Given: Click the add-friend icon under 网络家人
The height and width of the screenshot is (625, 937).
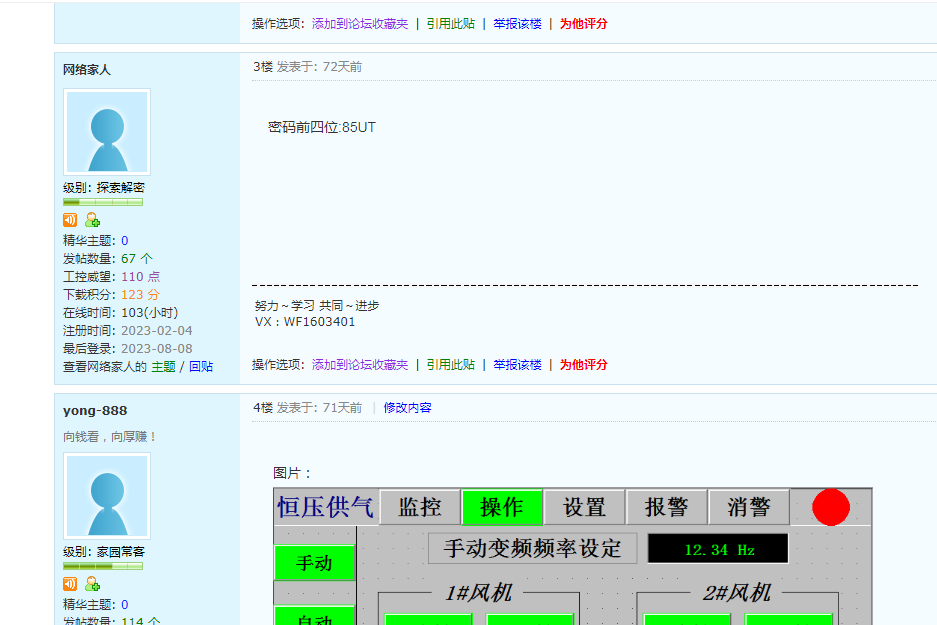Looking at the screenshot, I should [x=92, y=220].
